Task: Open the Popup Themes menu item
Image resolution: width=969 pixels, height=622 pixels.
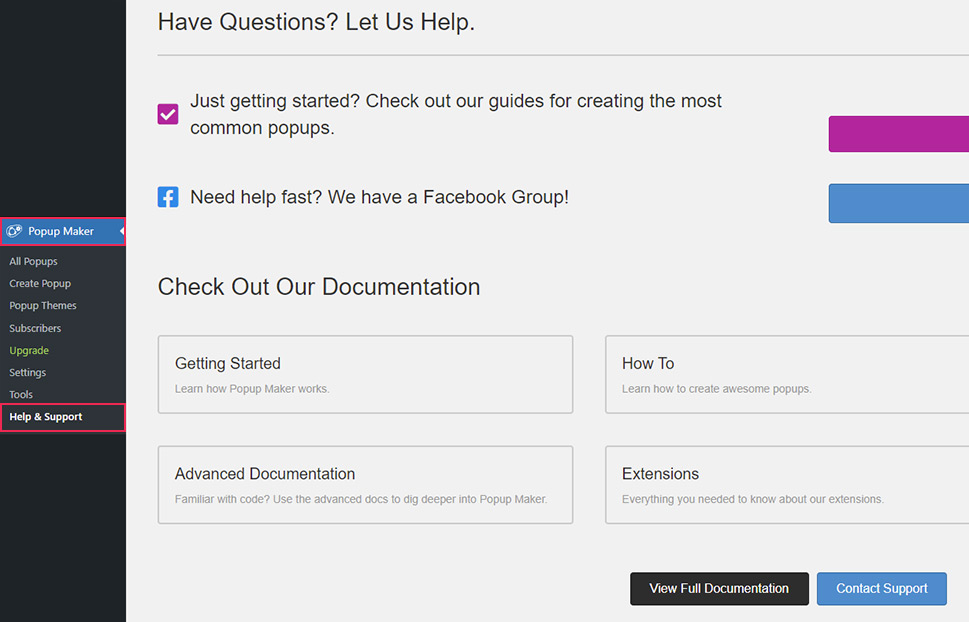Action: click(x=42, y=305)
